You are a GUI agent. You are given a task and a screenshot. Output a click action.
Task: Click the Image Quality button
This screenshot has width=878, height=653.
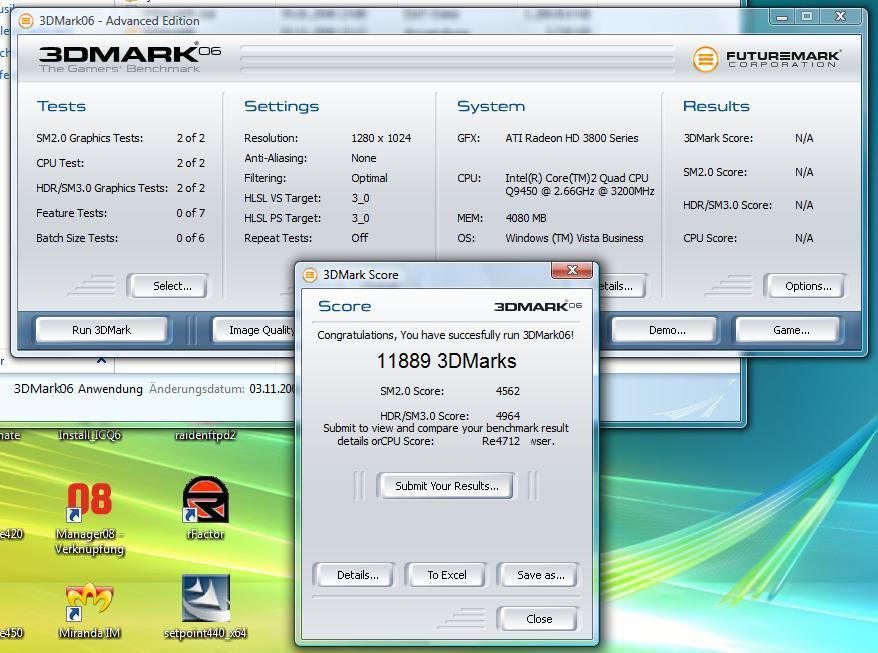(x=254, y=330)
